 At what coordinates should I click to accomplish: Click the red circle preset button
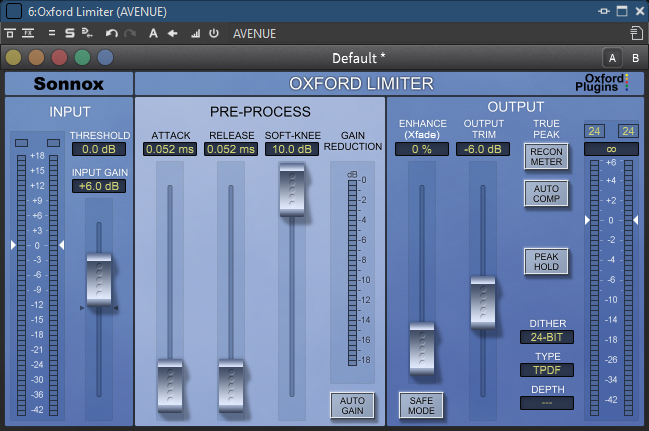[x=60, y=57]
